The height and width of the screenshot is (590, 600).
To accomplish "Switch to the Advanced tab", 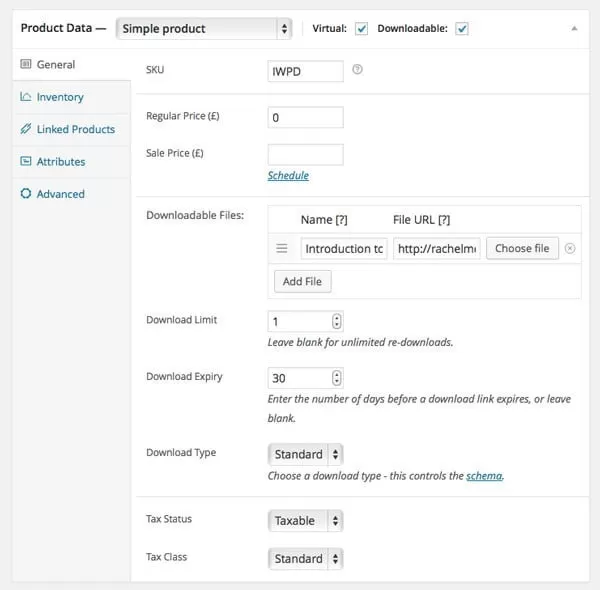I will coord(72,194).
